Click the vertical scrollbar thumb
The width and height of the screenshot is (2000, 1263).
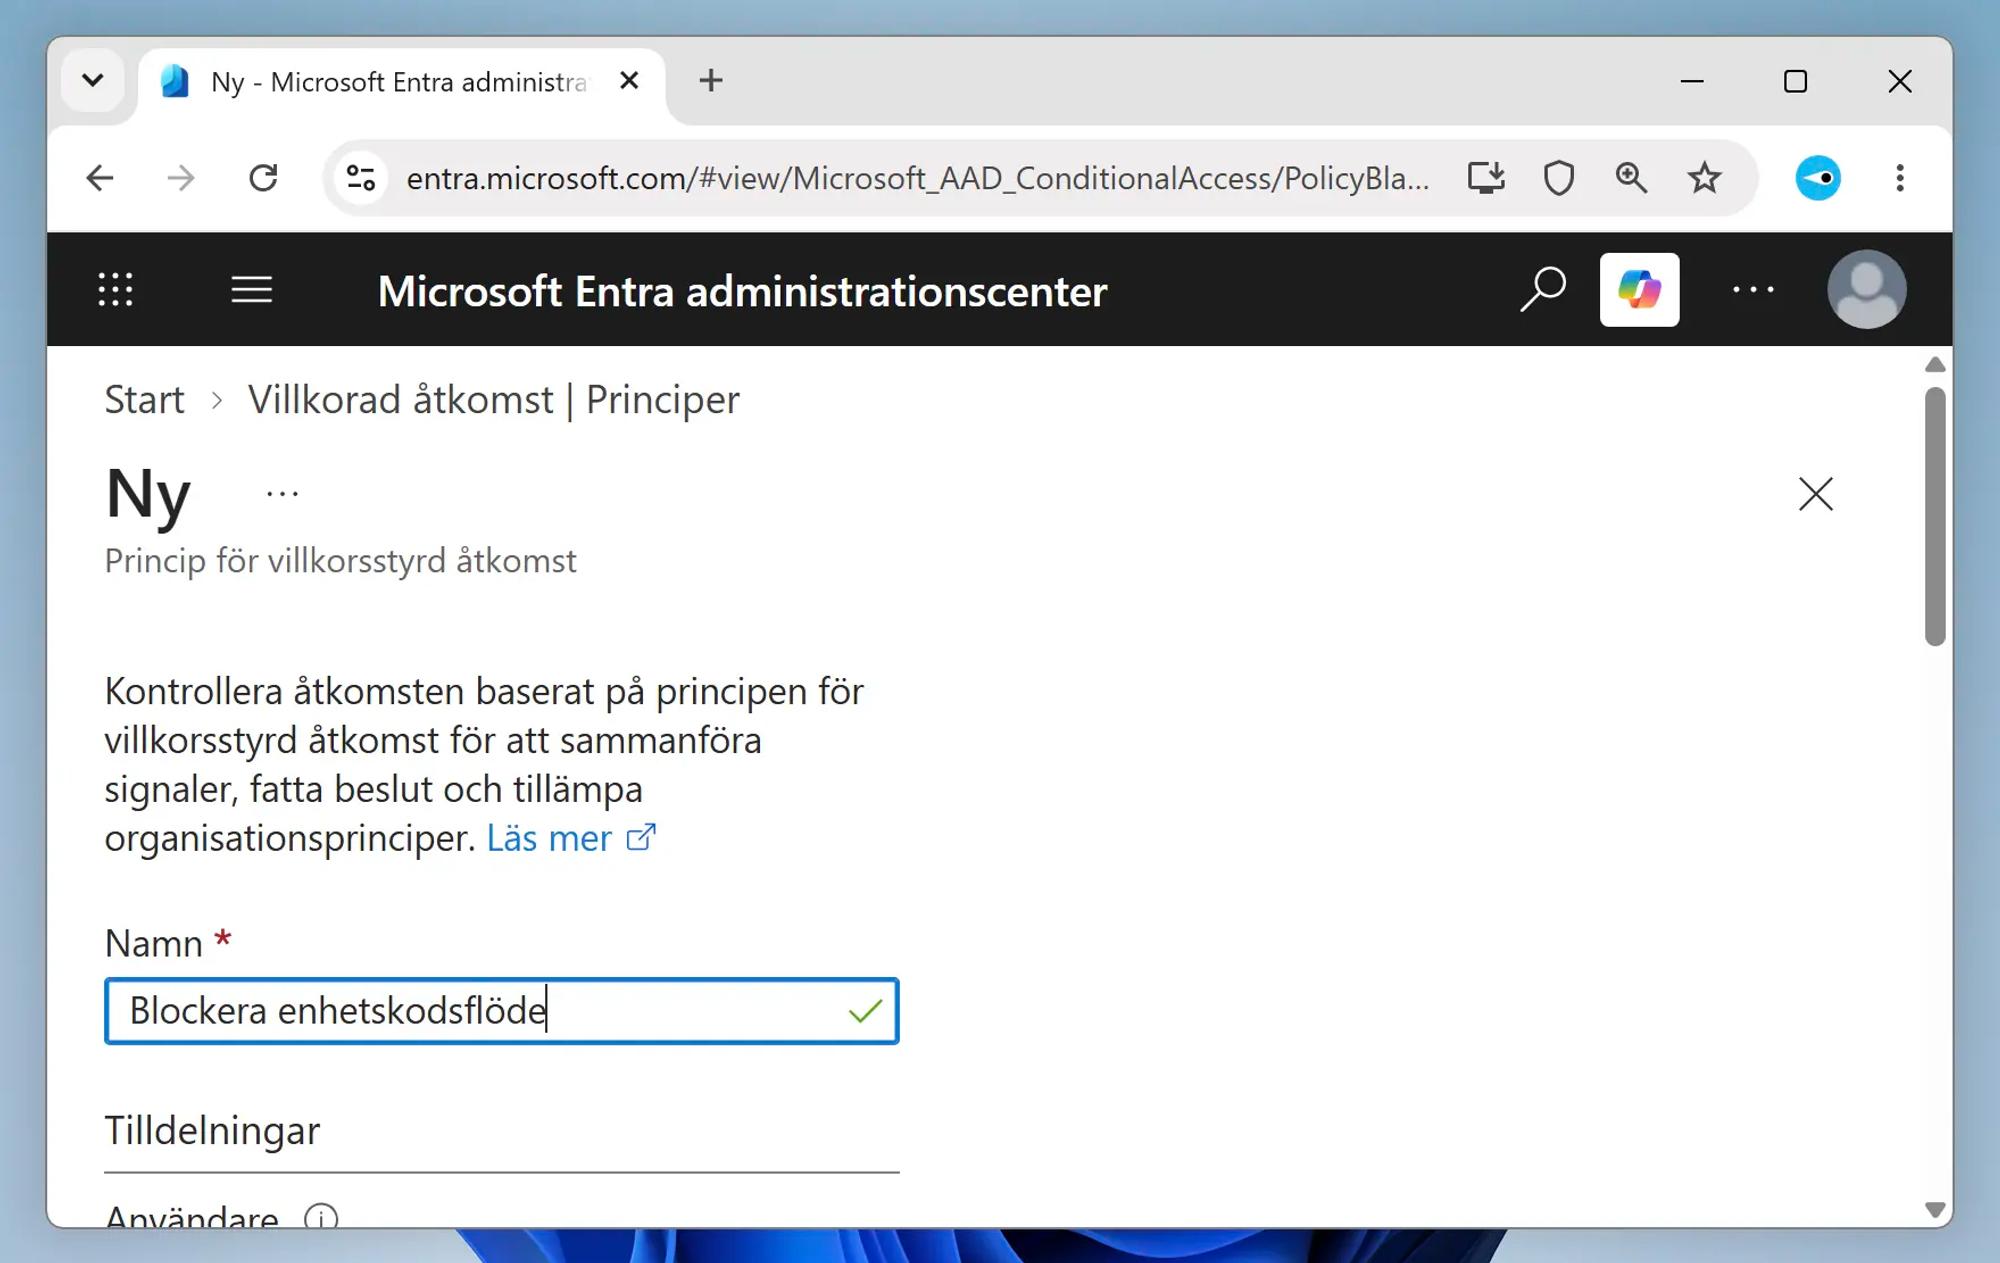(x=1935, y=516)
